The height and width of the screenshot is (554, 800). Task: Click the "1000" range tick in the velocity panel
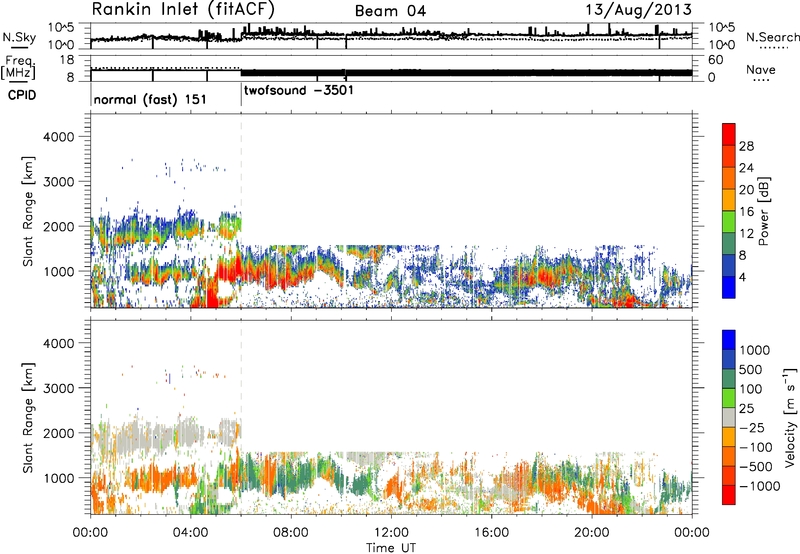tap(59, 477)
